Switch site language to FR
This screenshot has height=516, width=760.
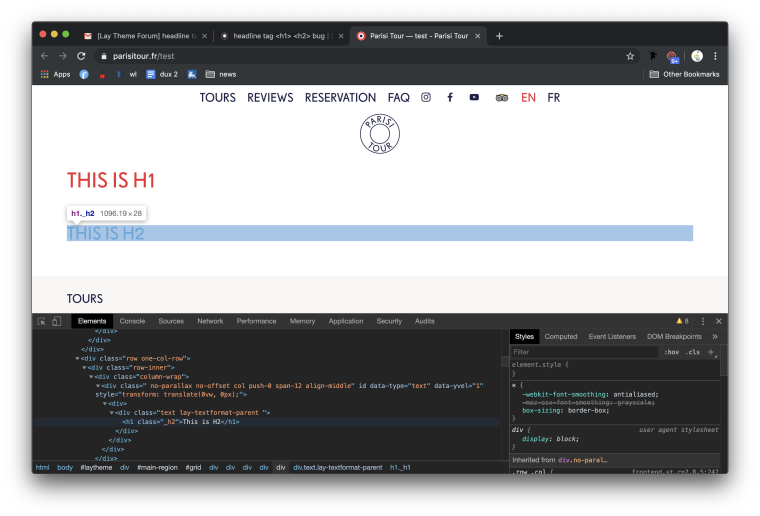point(553,98)
